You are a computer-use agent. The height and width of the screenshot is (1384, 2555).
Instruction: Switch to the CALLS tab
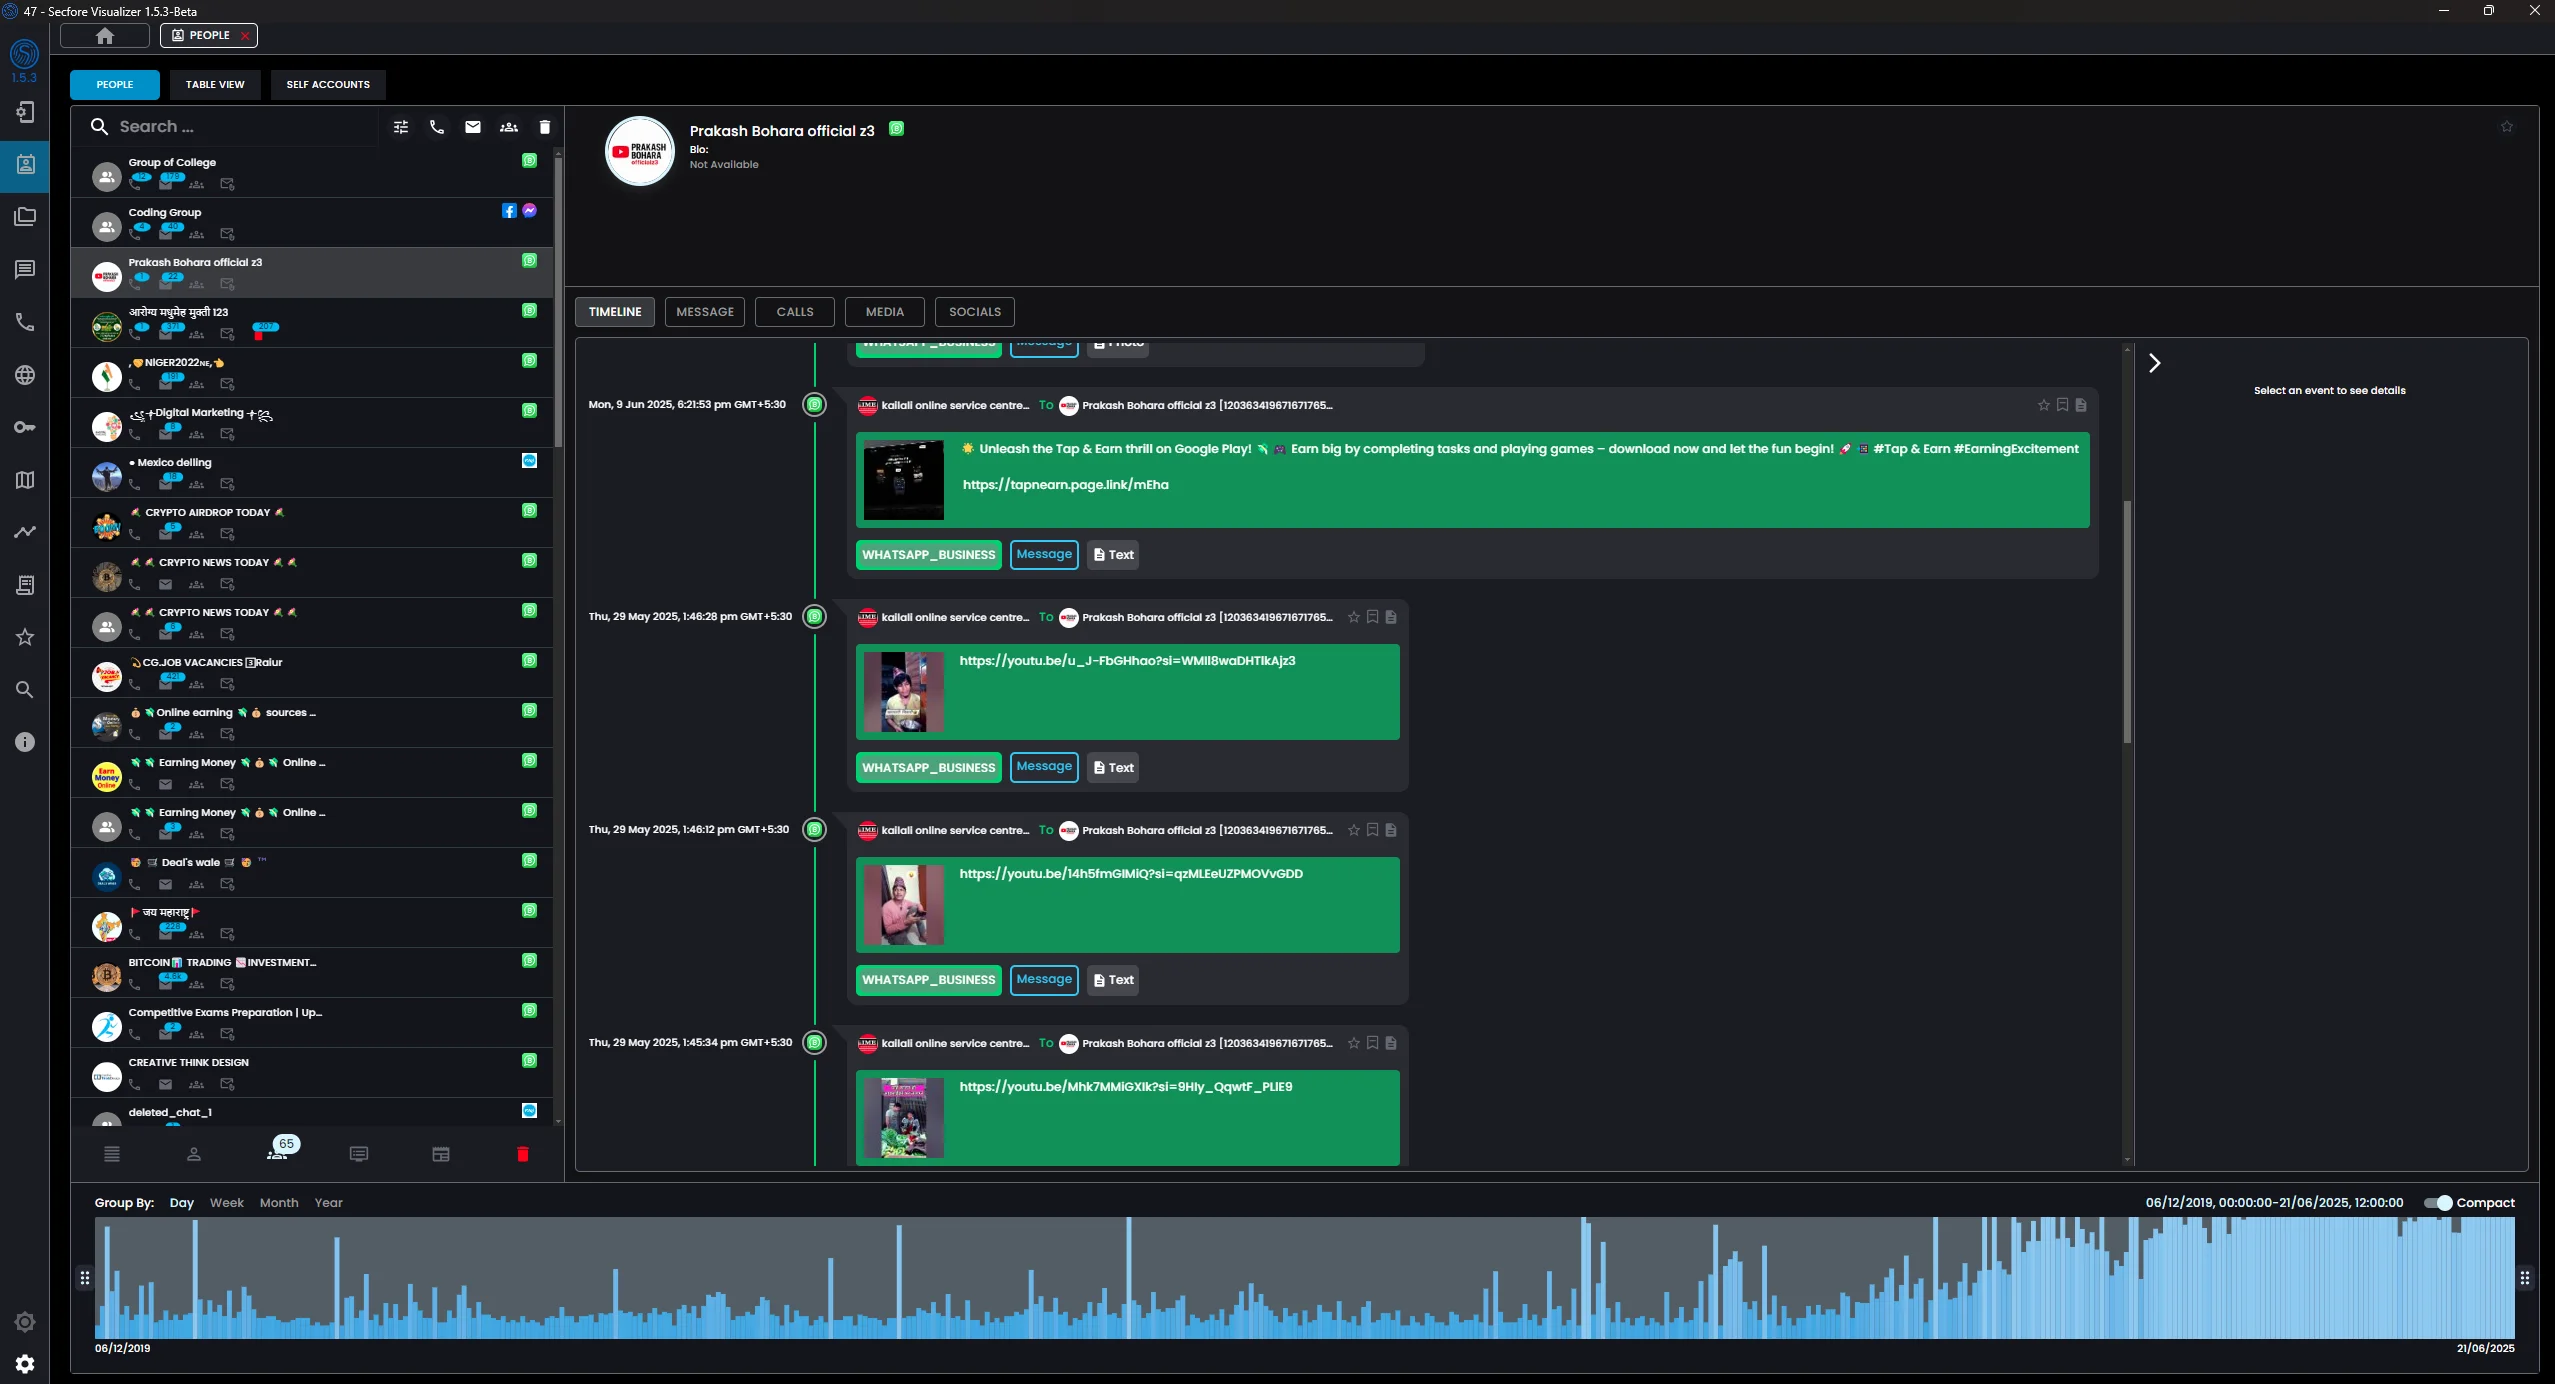(795, 312)
